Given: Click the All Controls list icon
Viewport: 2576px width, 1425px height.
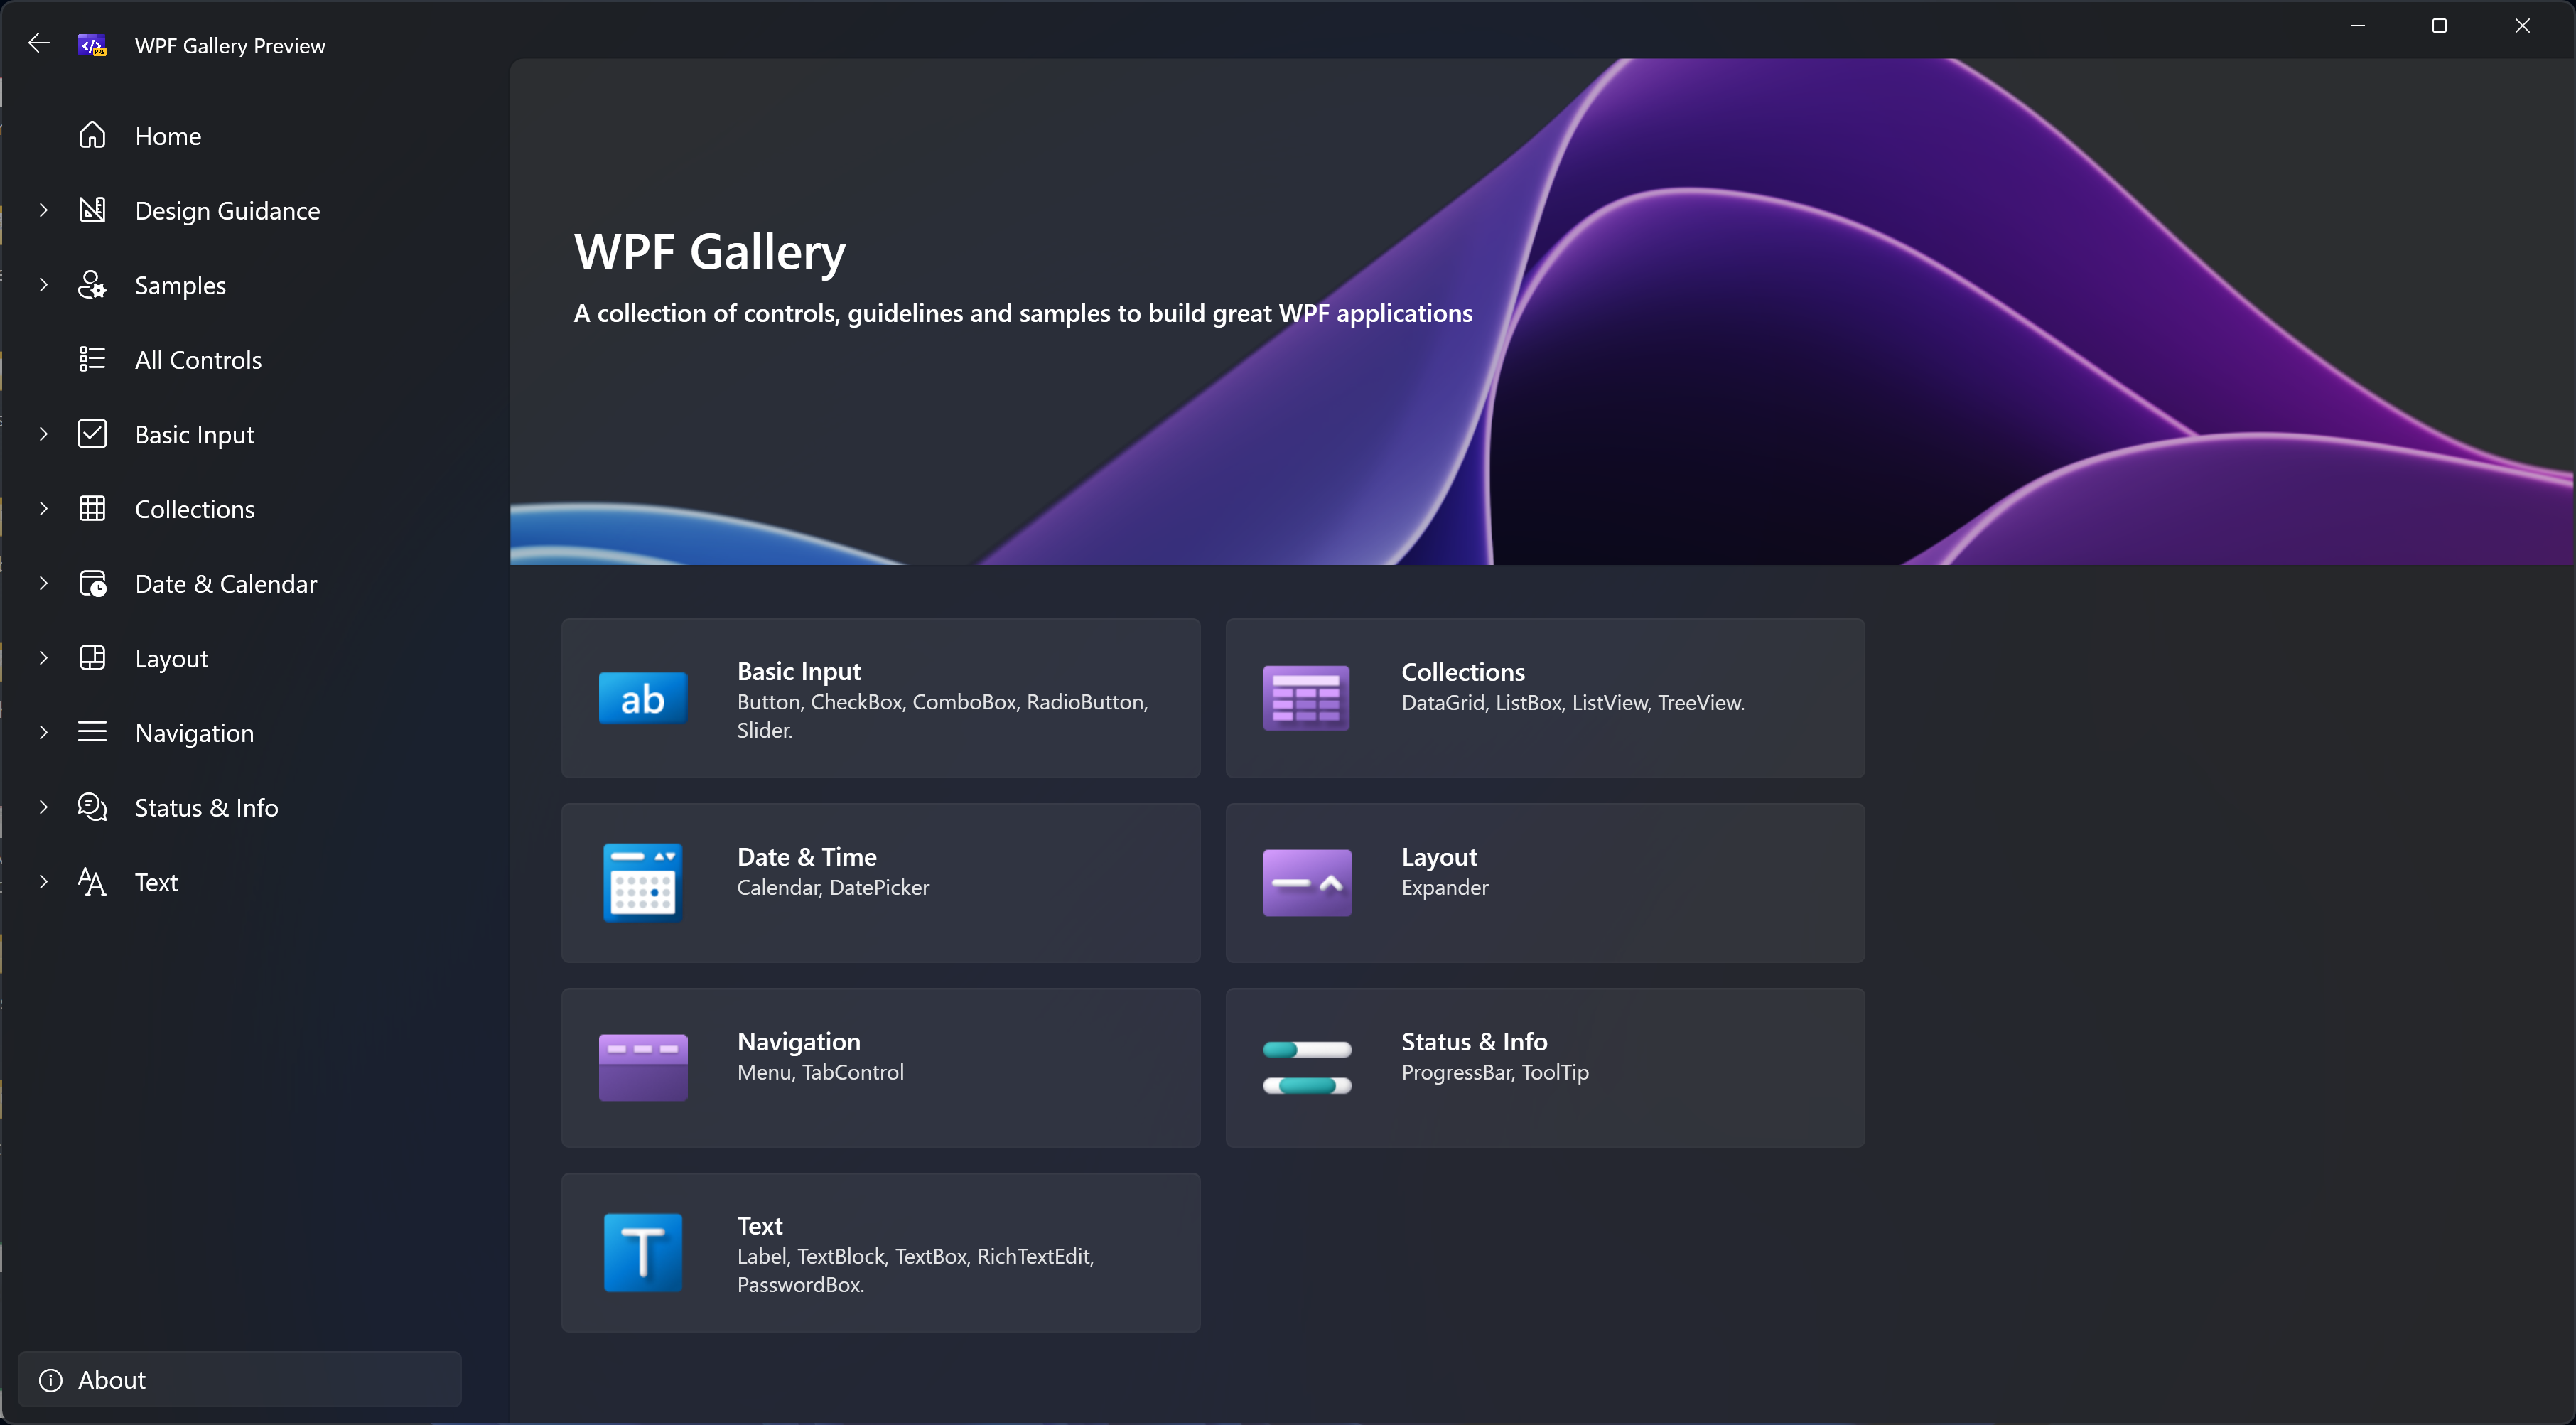Looking at the screenshot, I should pyautogui.click(x=92, y=359).
